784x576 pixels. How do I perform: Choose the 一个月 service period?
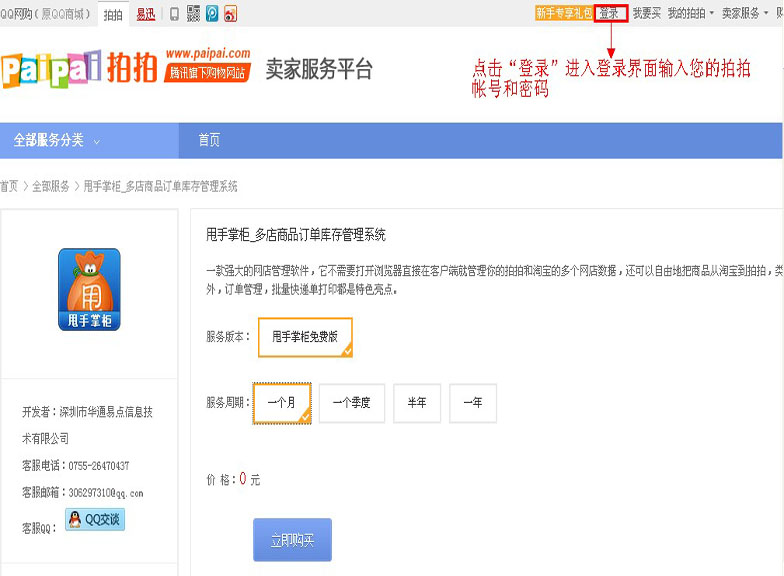282,403
